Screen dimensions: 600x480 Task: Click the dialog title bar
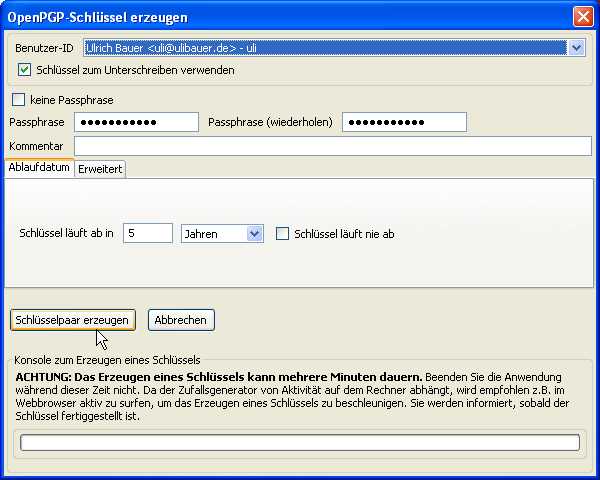[287, 17]
